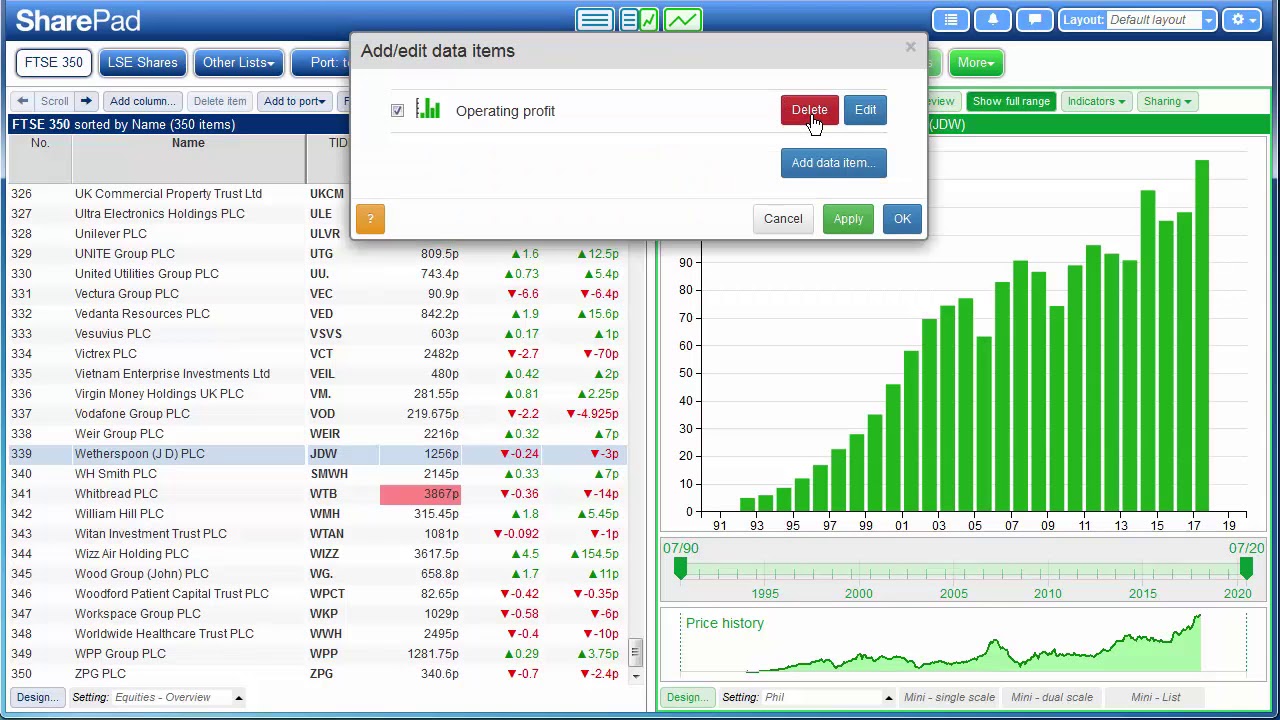Select the Whitbread PLC row
The width and height of the screenshot is (1280, 720).
pyautogui.click(x=318, y=493)
